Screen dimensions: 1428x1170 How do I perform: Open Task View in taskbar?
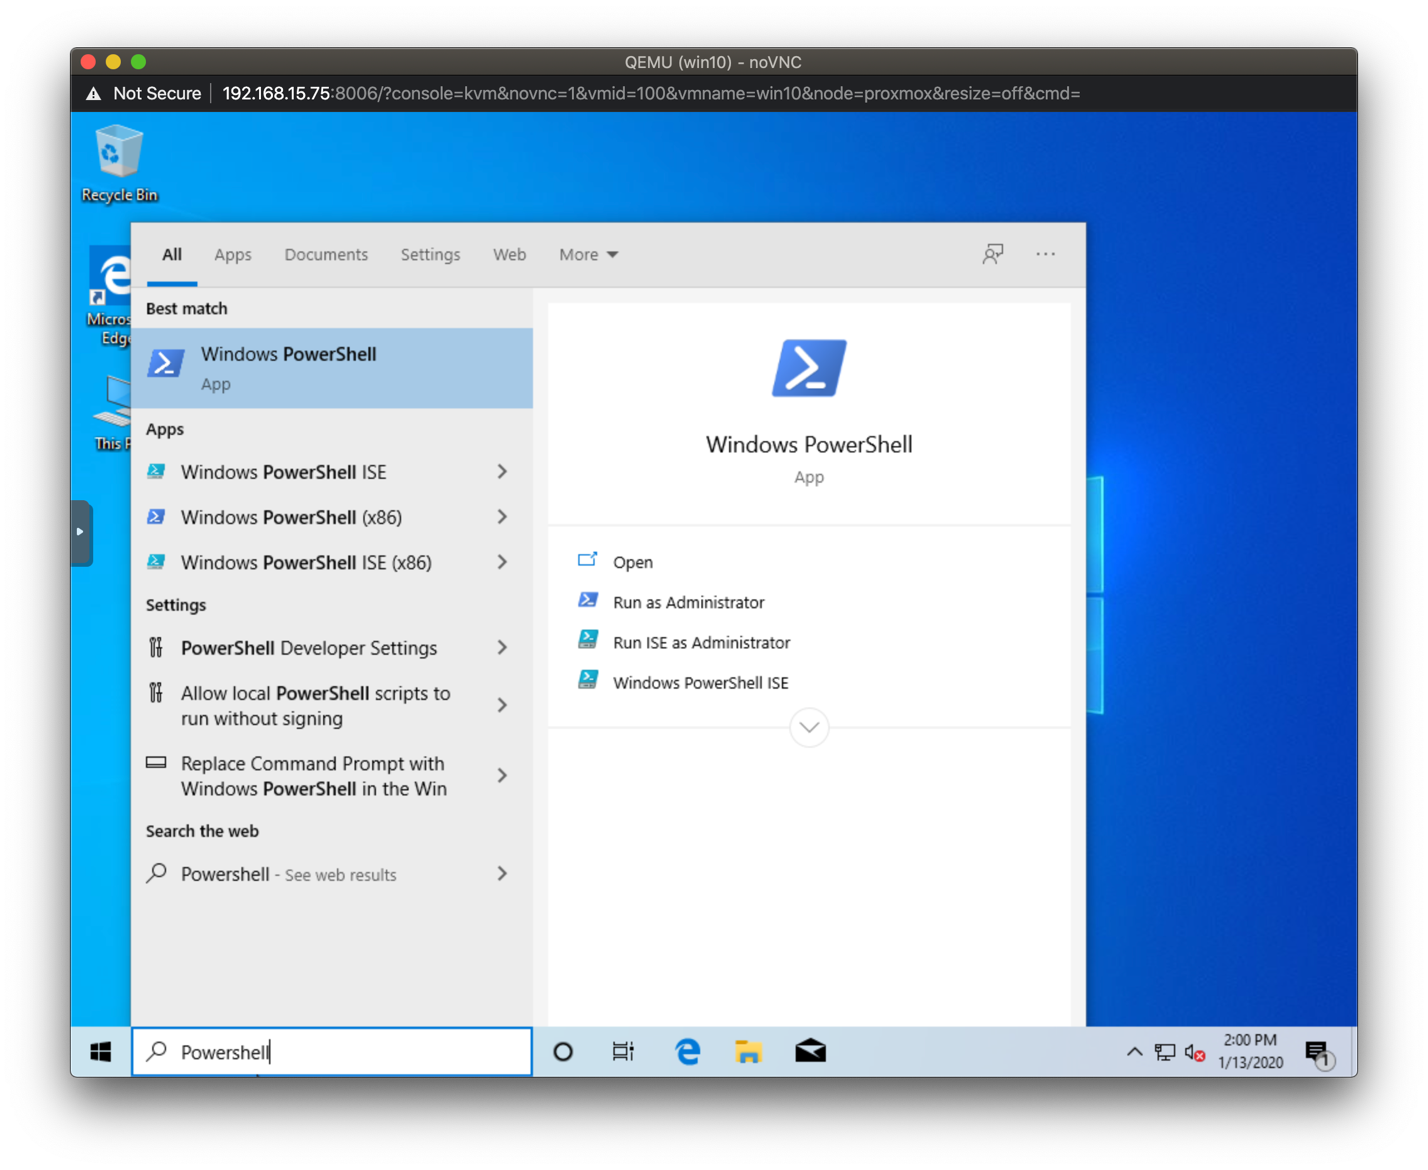(x=623, y=1052)
